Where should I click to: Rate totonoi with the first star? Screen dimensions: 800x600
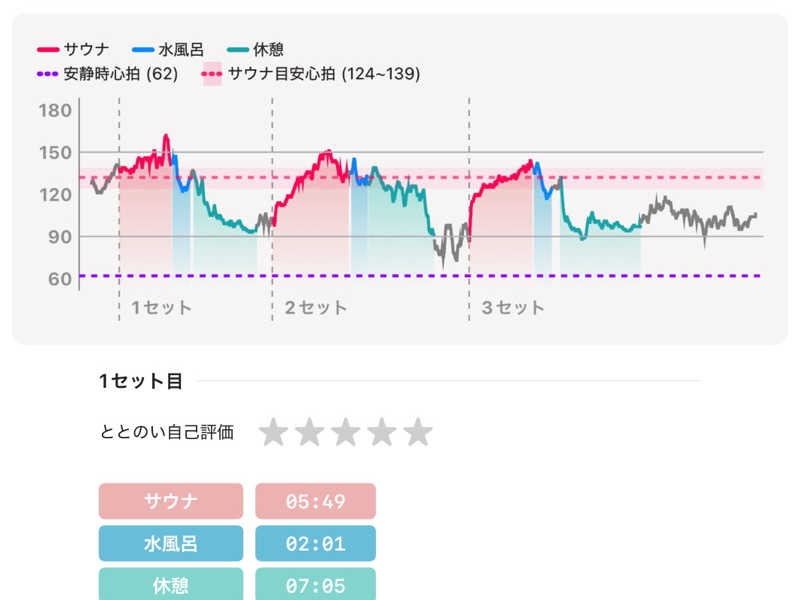[274, 432]
